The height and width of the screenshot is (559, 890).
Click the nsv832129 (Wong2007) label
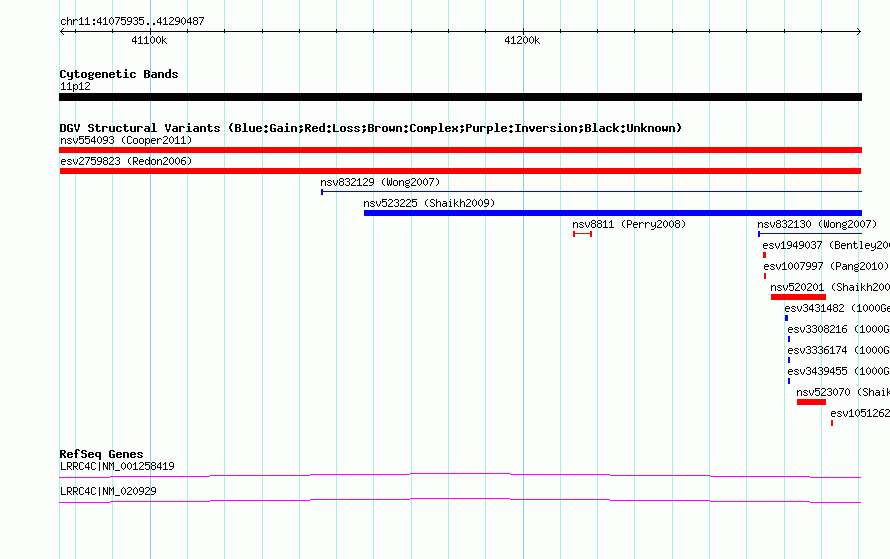point(380,182)
